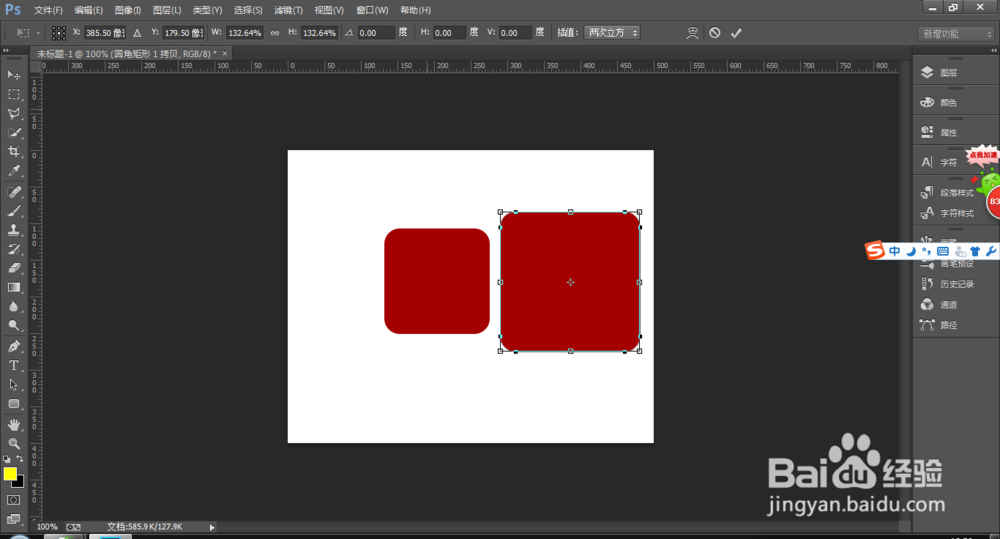The height and width of the screenshot is (539, 1000).
Task: Open the 选择(S) menu
Action: [x=248, y=10]
